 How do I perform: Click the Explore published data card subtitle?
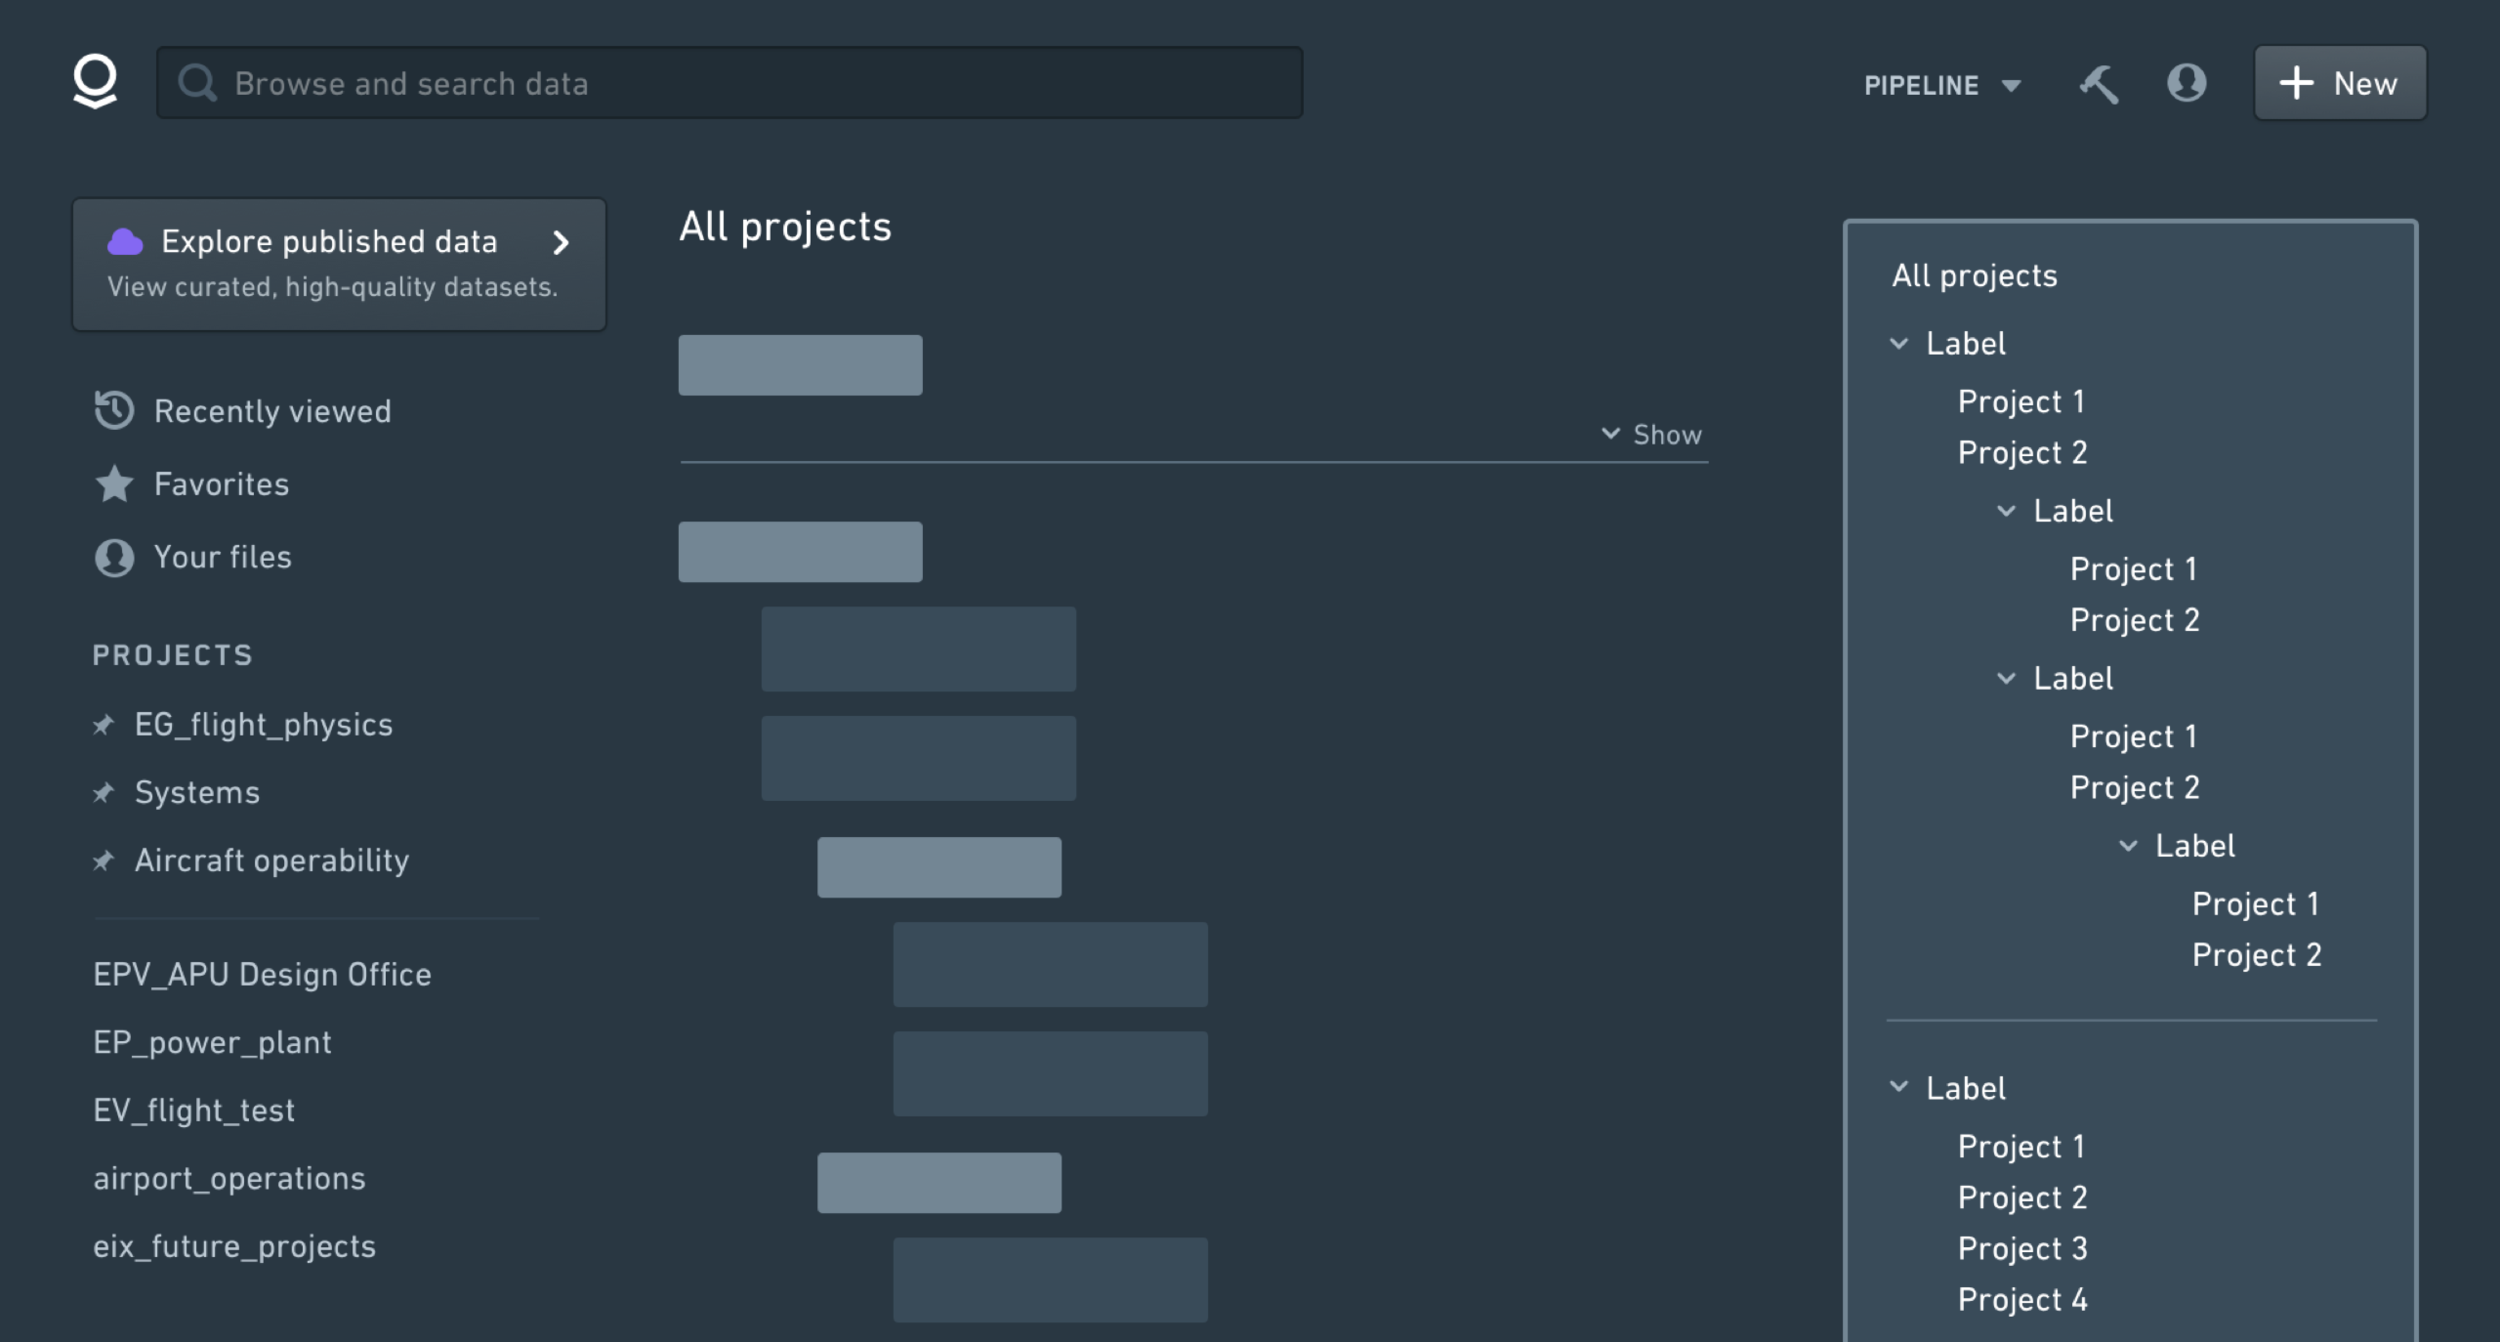tap(332, 288)
